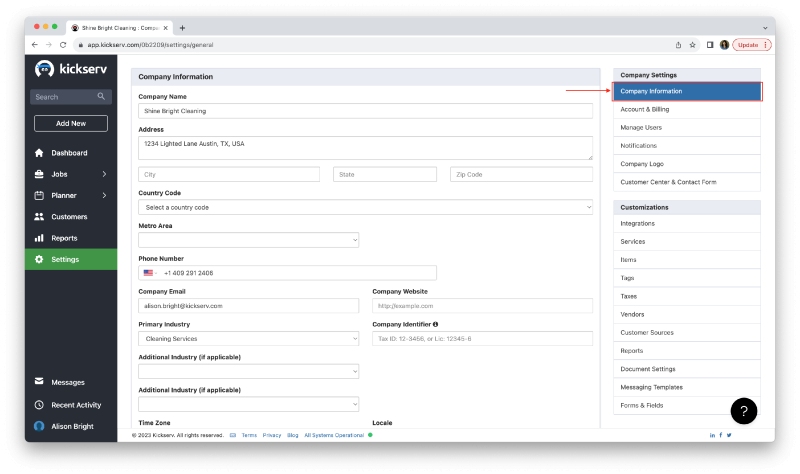The height and width of the screenshot is (474, 800).
Task: Open Dashboard from the sidebar
Action: tap(71, 153)
